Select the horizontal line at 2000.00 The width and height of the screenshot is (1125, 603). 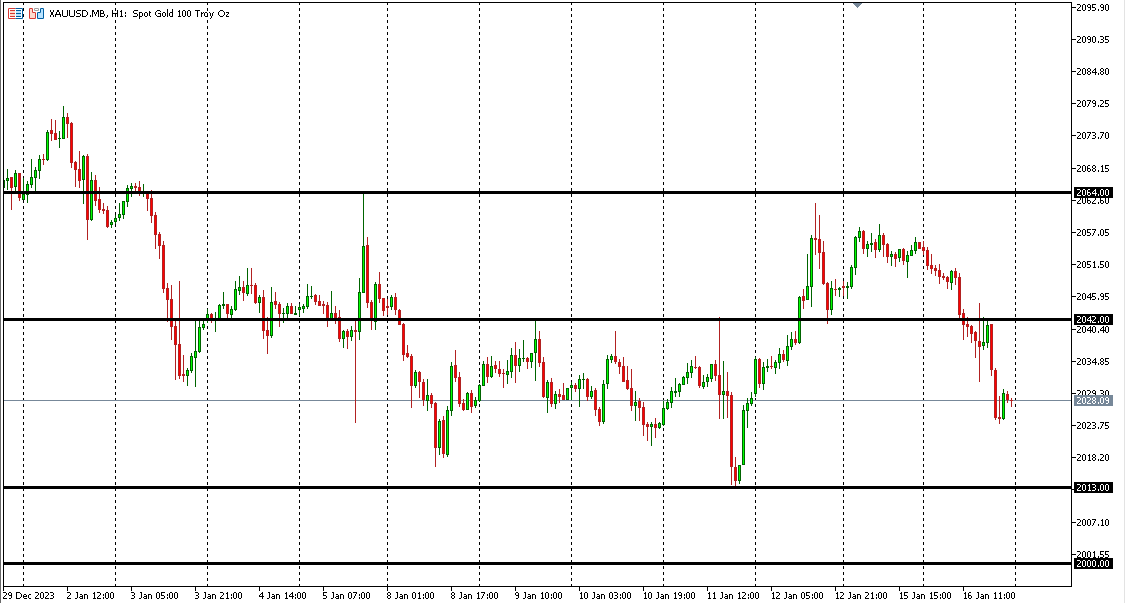(x=500, y=564)
